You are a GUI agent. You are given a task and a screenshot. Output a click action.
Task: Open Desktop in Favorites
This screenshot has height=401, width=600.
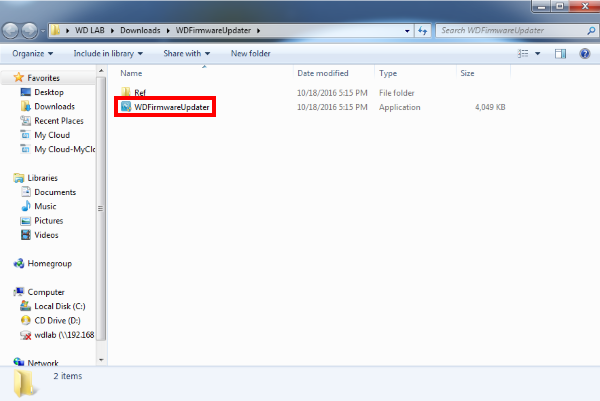click(x=49, y=92)
